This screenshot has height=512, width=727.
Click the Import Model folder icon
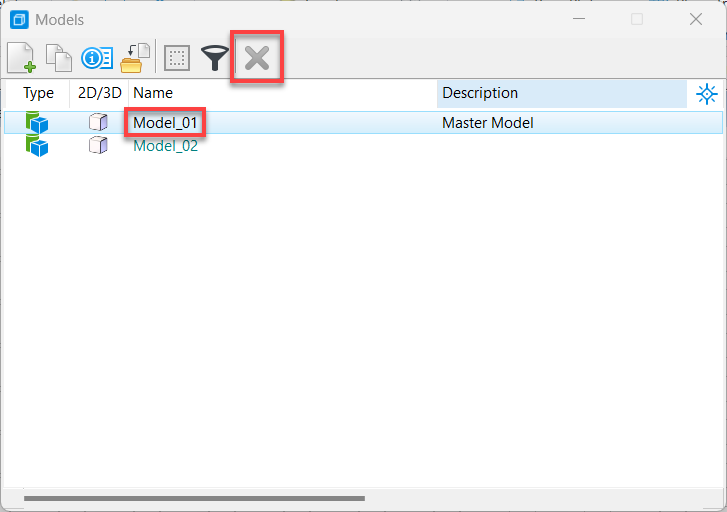point(135,58)
